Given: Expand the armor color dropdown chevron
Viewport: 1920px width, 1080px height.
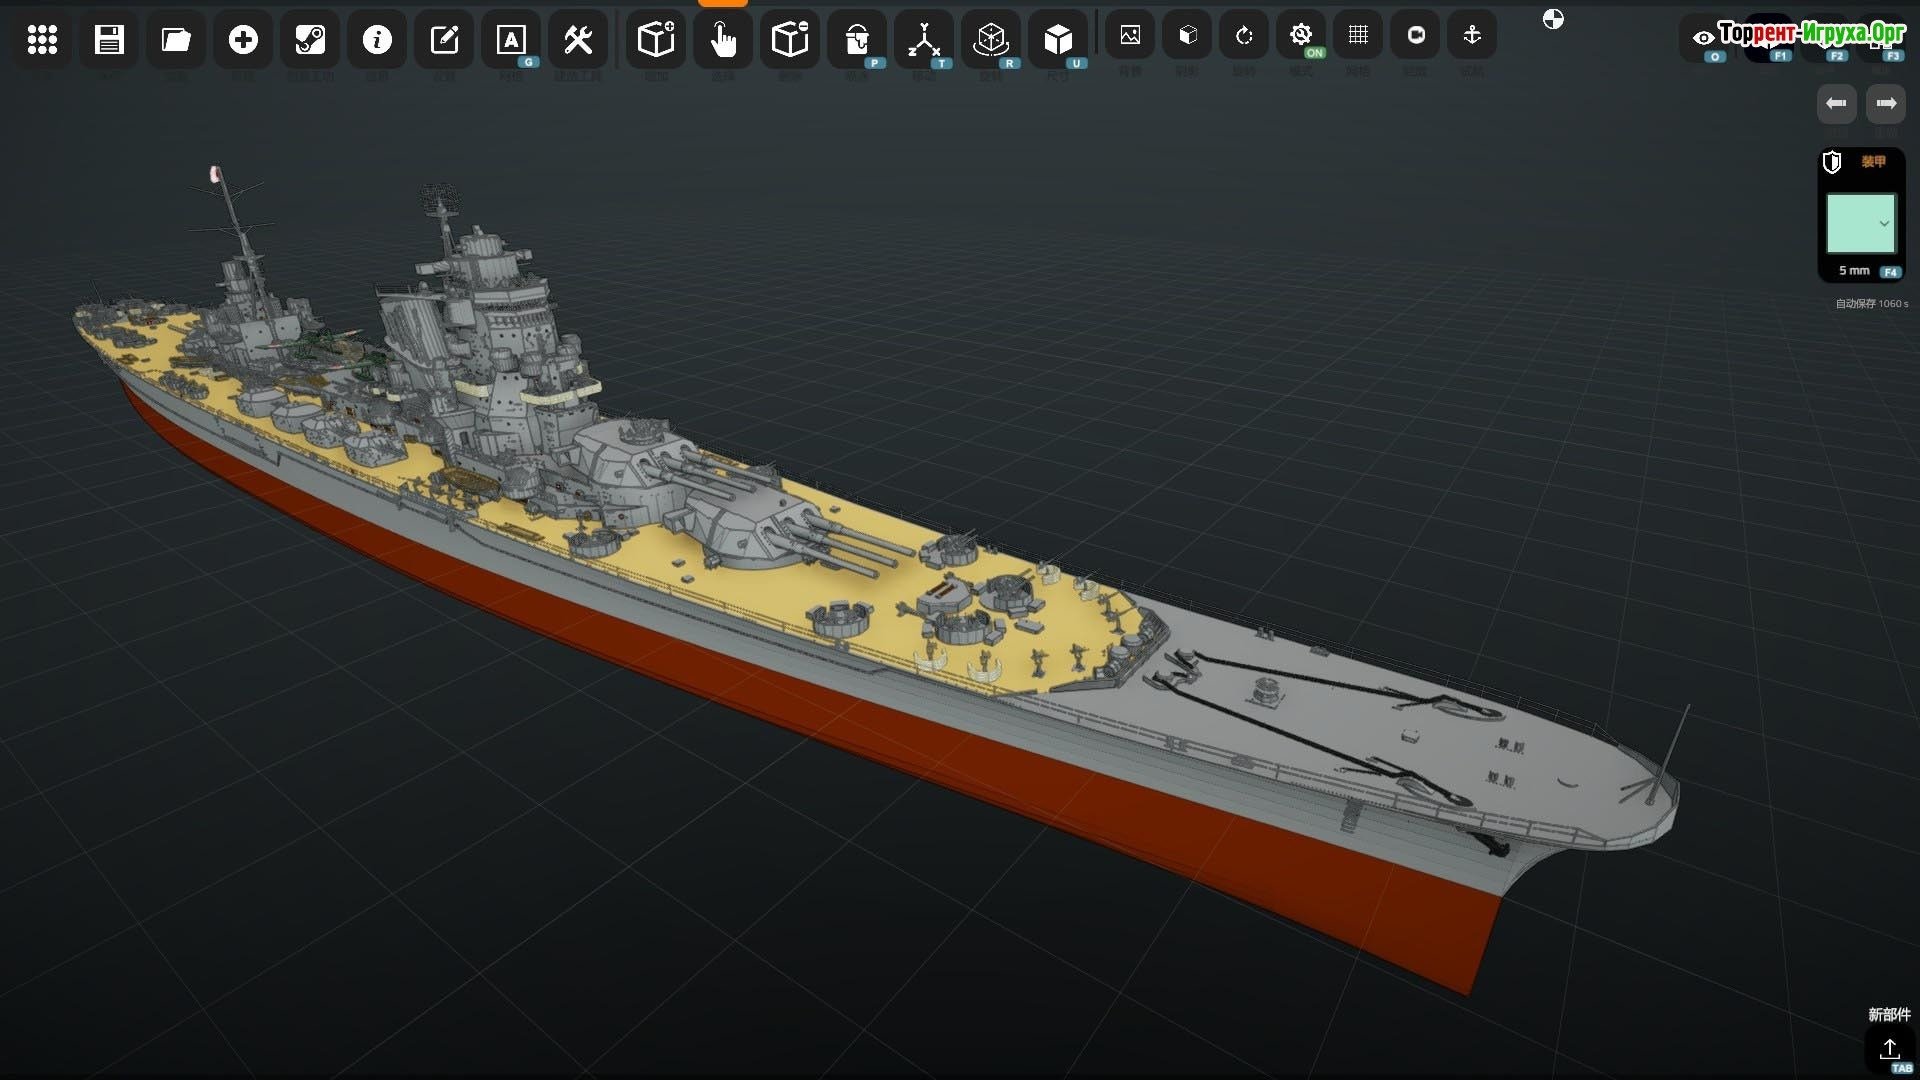Looking at the screenshot, I should [x=1884, y=223].
